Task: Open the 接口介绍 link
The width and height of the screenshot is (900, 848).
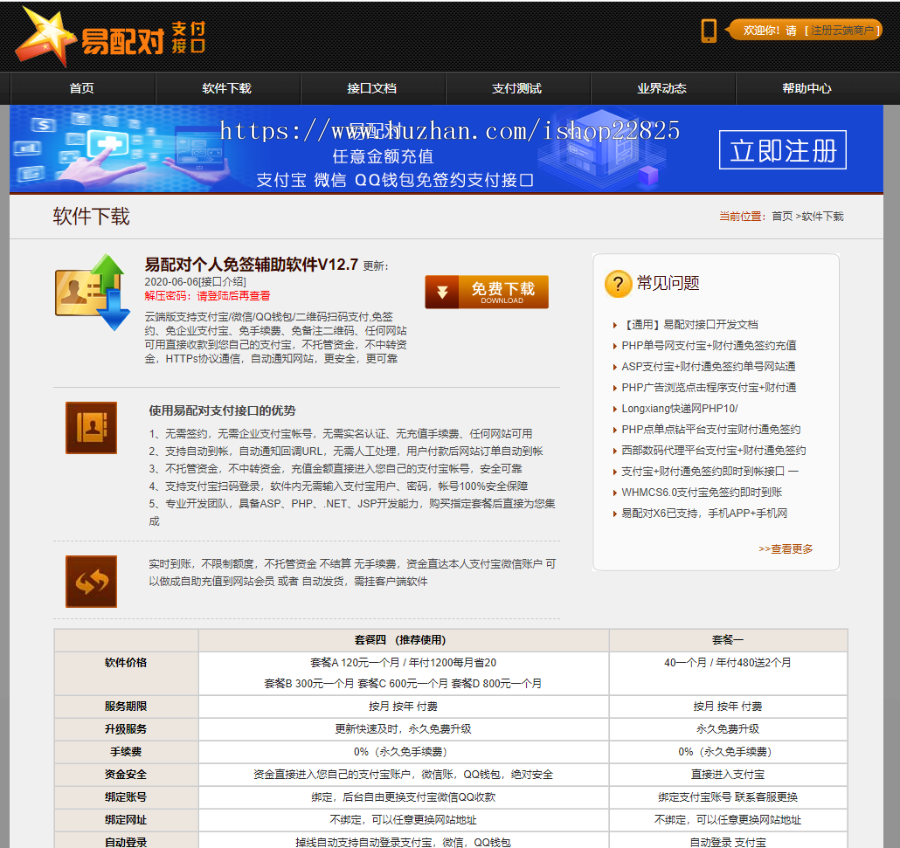Action: coord(222,282)
